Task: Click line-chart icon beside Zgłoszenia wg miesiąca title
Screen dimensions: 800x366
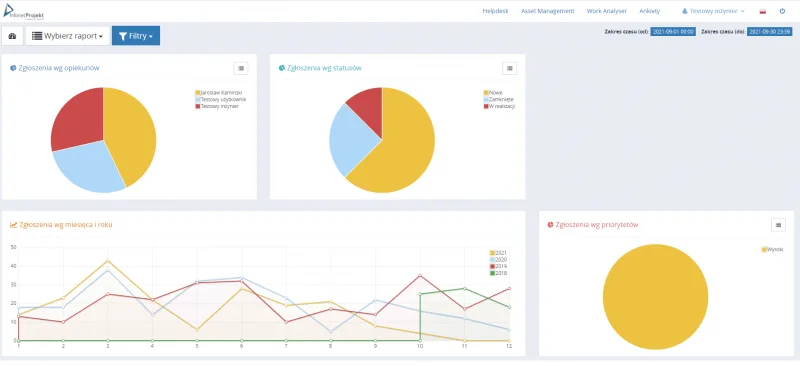Action: click(x=14, y=225)
